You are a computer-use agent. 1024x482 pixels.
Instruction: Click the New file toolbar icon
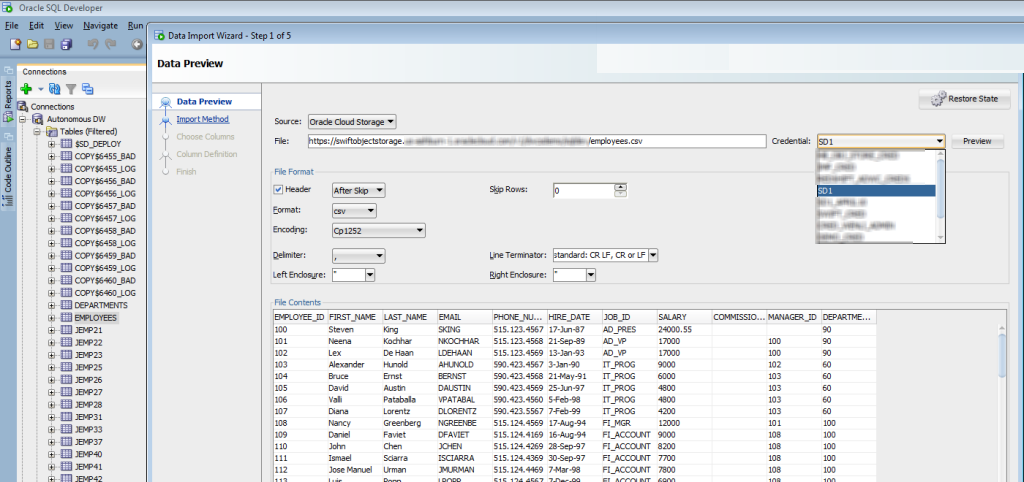coord(15,44)
